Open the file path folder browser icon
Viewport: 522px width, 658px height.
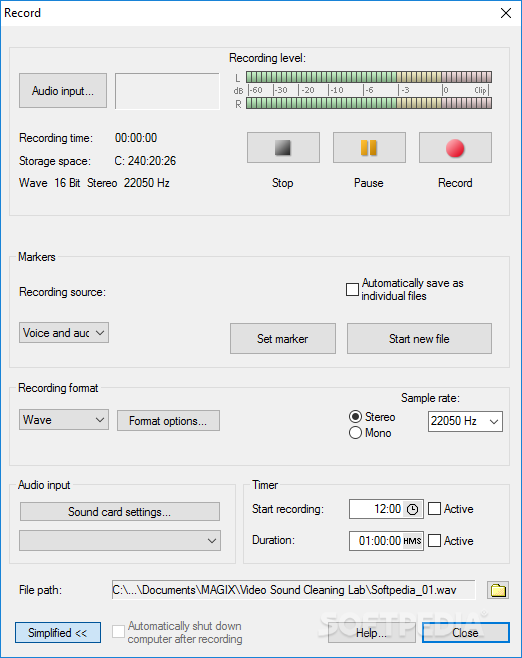click(498, 590)
